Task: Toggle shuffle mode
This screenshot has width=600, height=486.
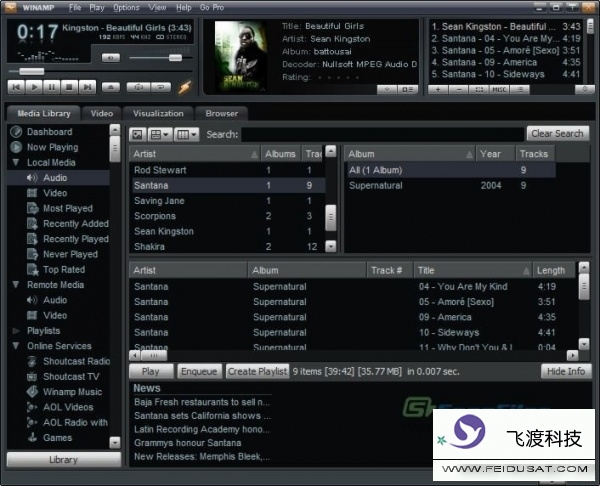Action: 139,87
